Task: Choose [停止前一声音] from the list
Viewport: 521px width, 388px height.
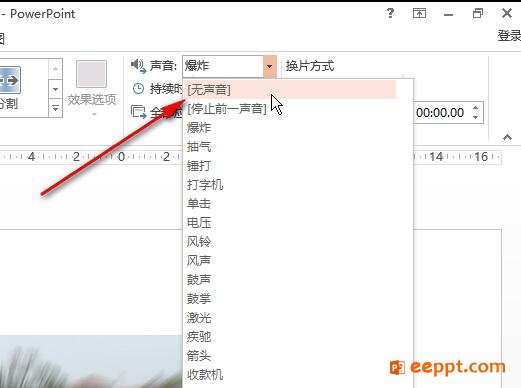Action: [x=289, y=109]
